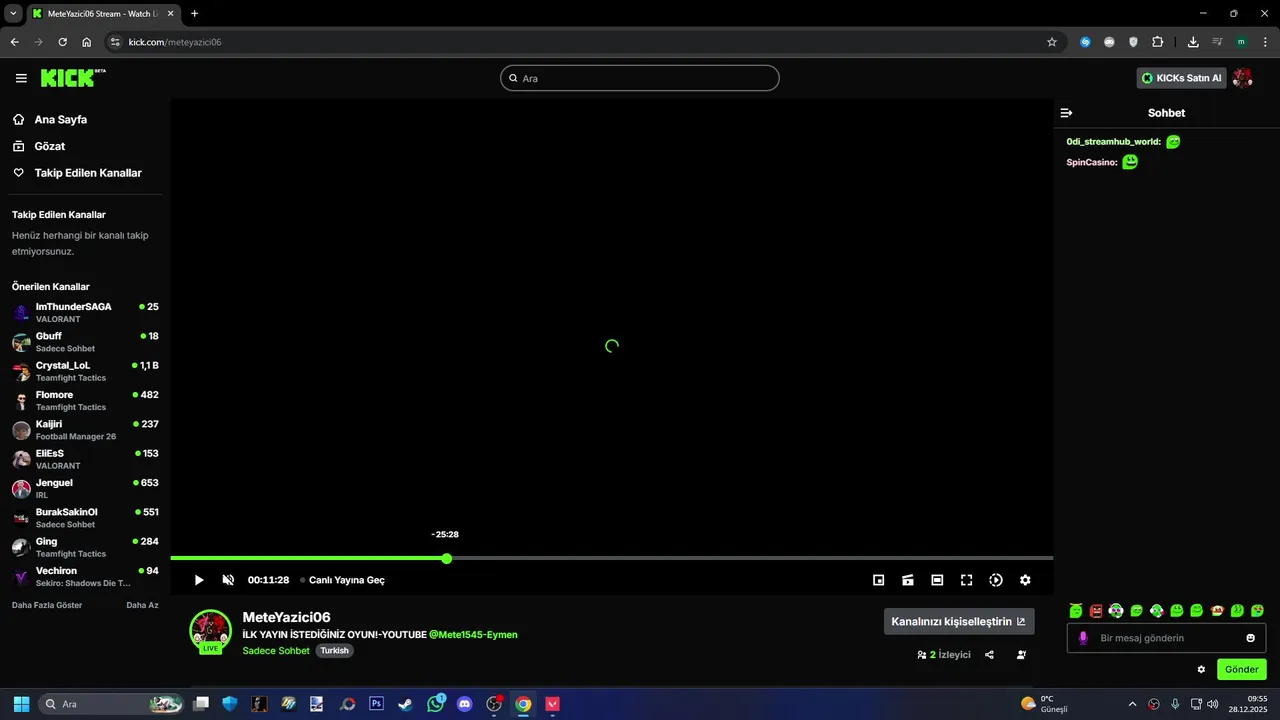Click the seek bar's unplayed portion
This screenshot has width=1280, height=720.
pyautogui.click(x=750, y=558)
